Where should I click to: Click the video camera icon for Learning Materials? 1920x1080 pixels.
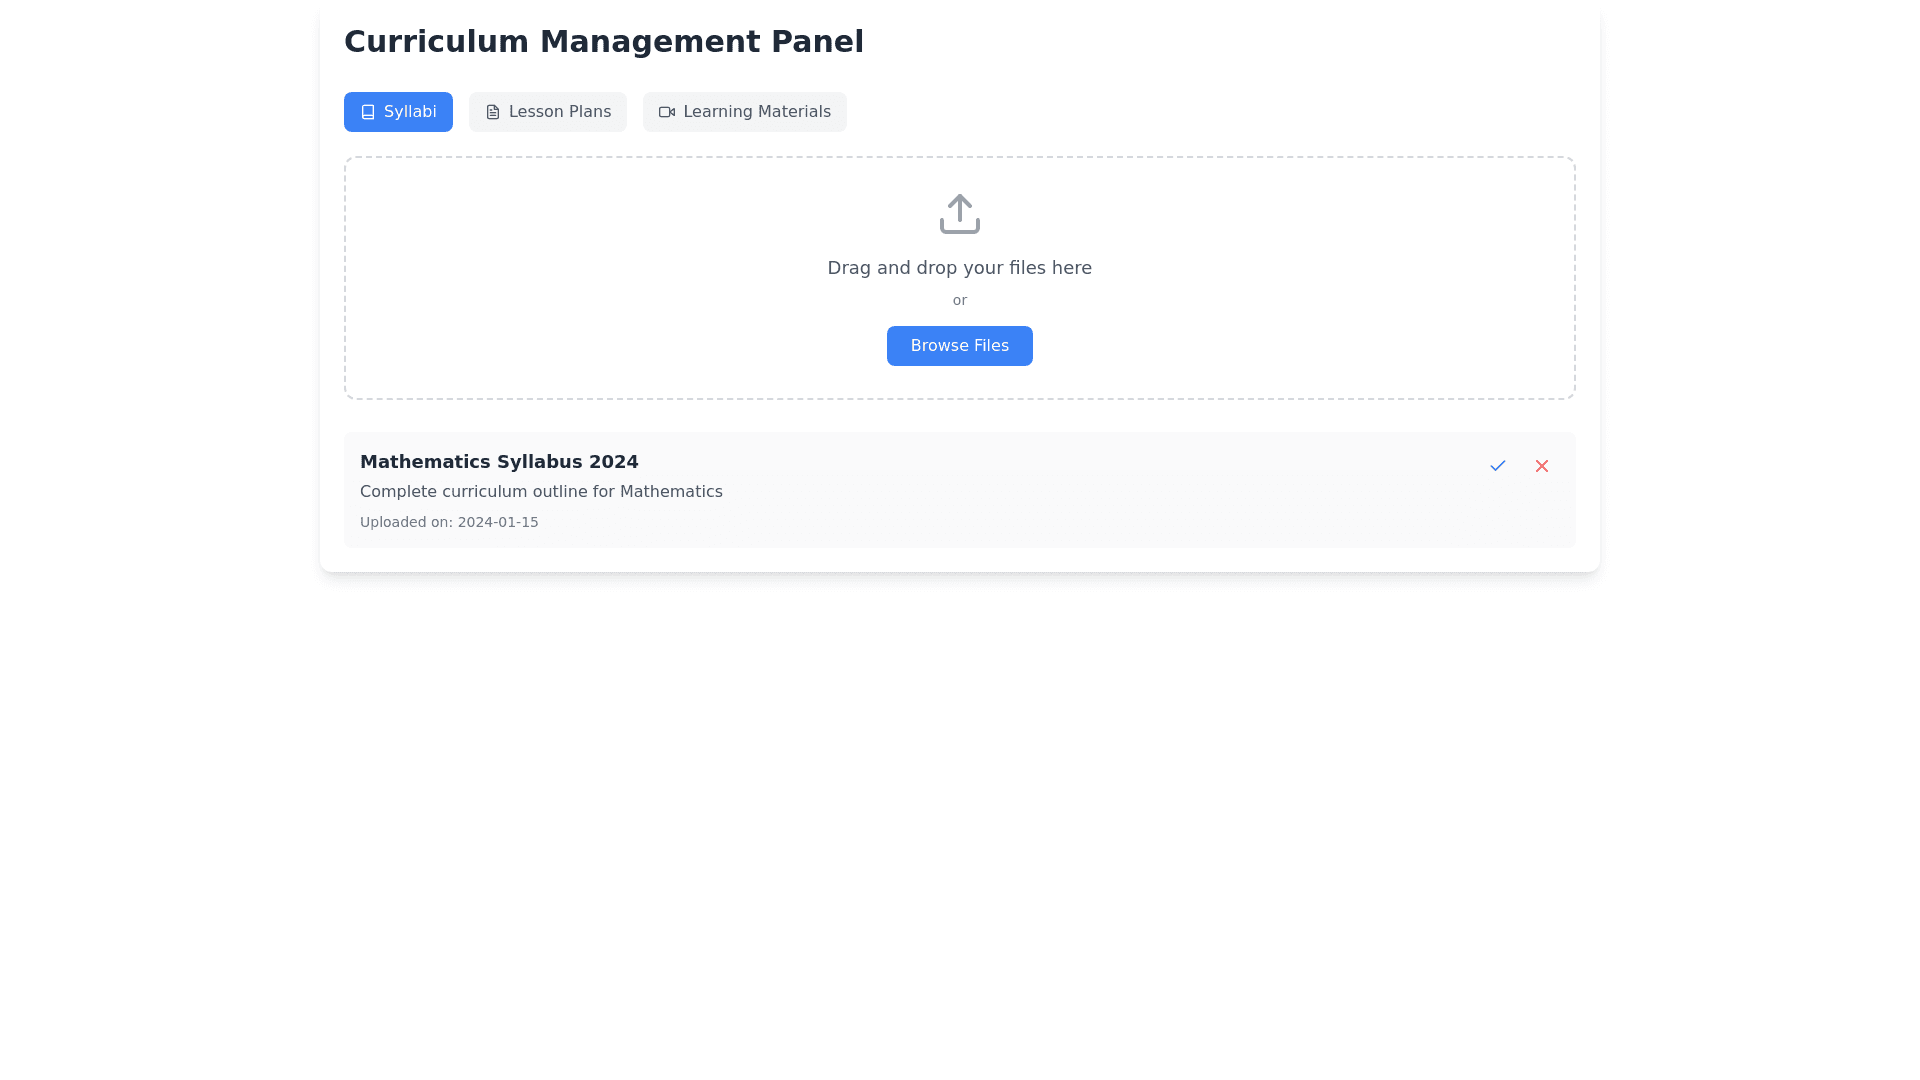click(667, 112)
